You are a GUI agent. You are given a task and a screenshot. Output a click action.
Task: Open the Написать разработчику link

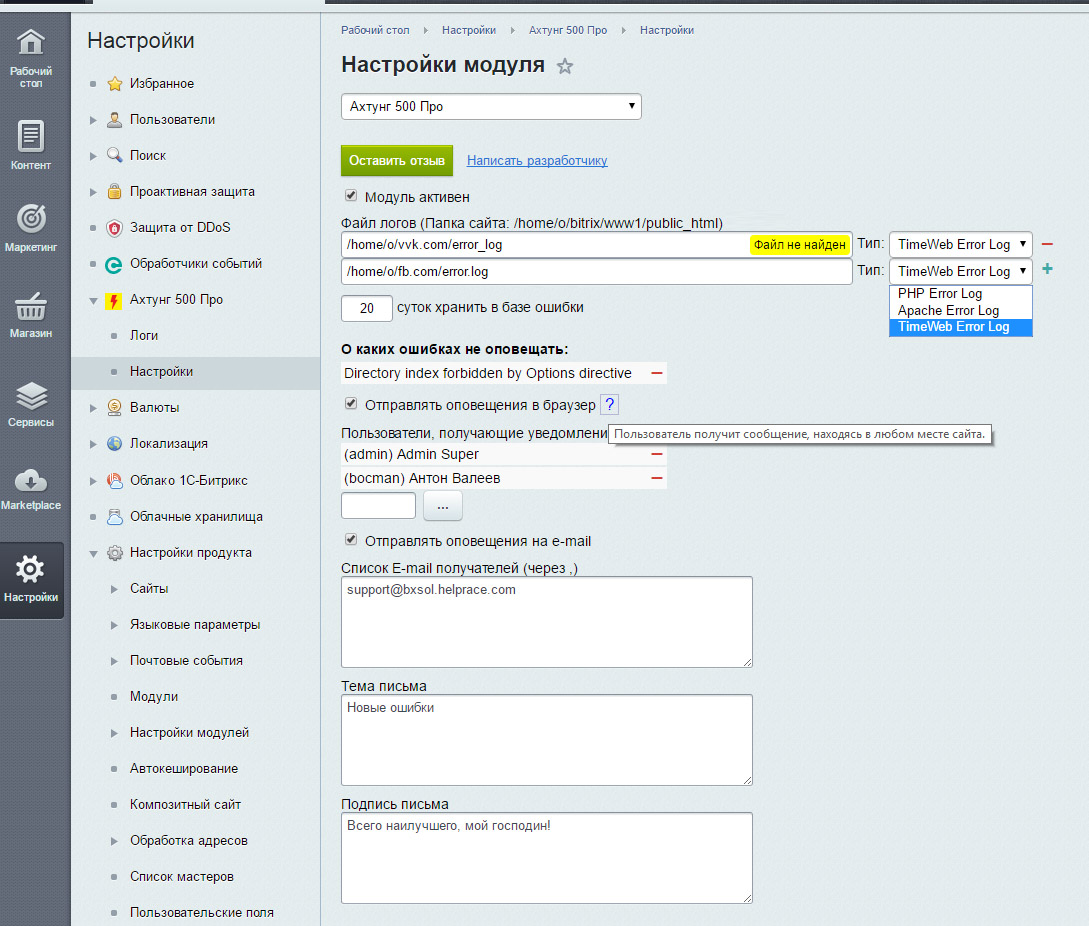(x=537, y=160)
